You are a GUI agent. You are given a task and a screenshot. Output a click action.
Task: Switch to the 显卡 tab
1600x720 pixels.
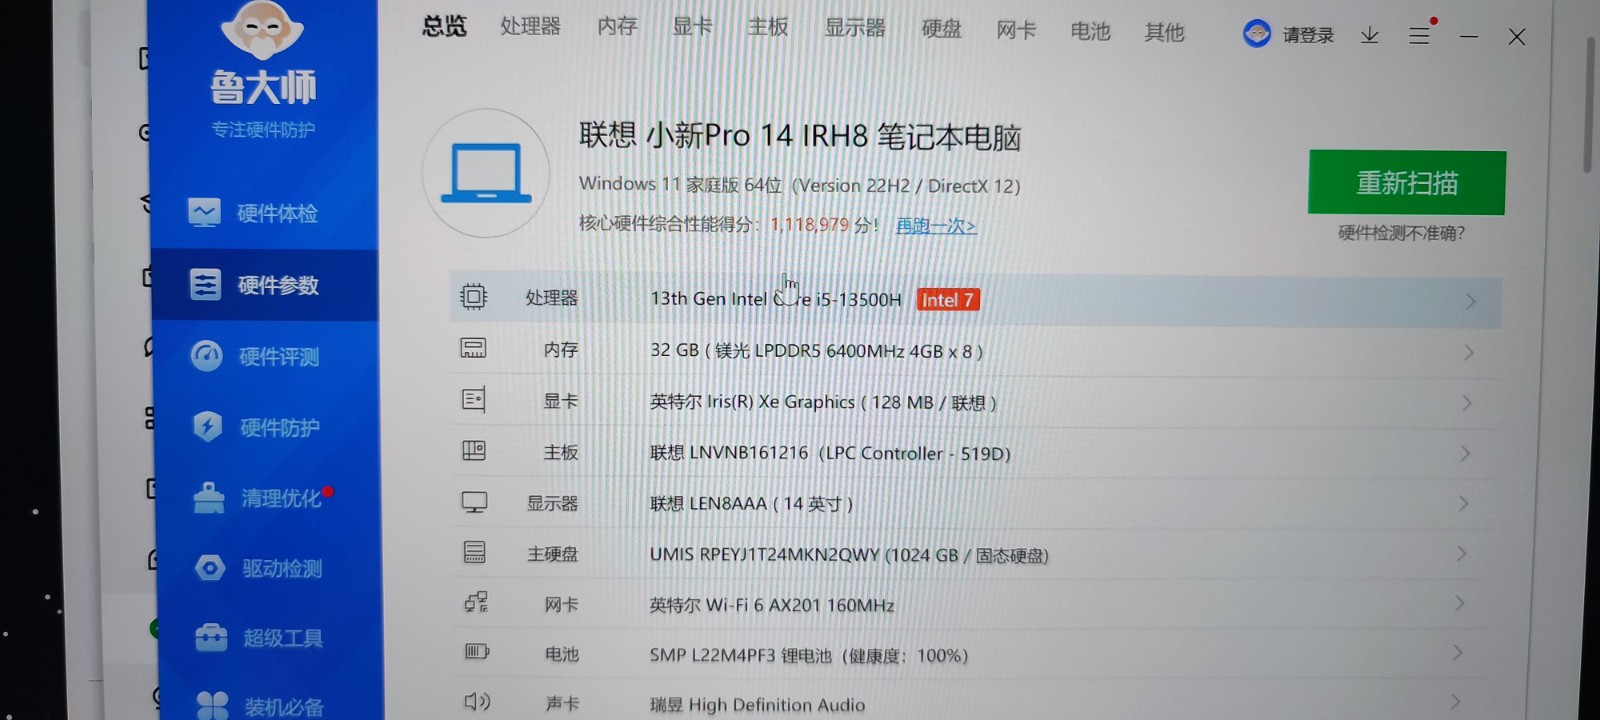[692, 27]
